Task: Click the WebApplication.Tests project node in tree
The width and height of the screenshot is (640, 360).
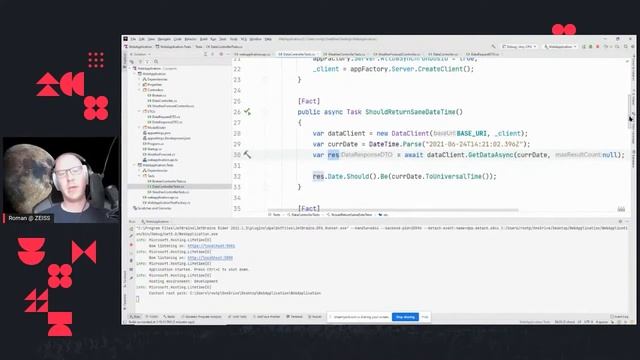Action: coord(156,165)
